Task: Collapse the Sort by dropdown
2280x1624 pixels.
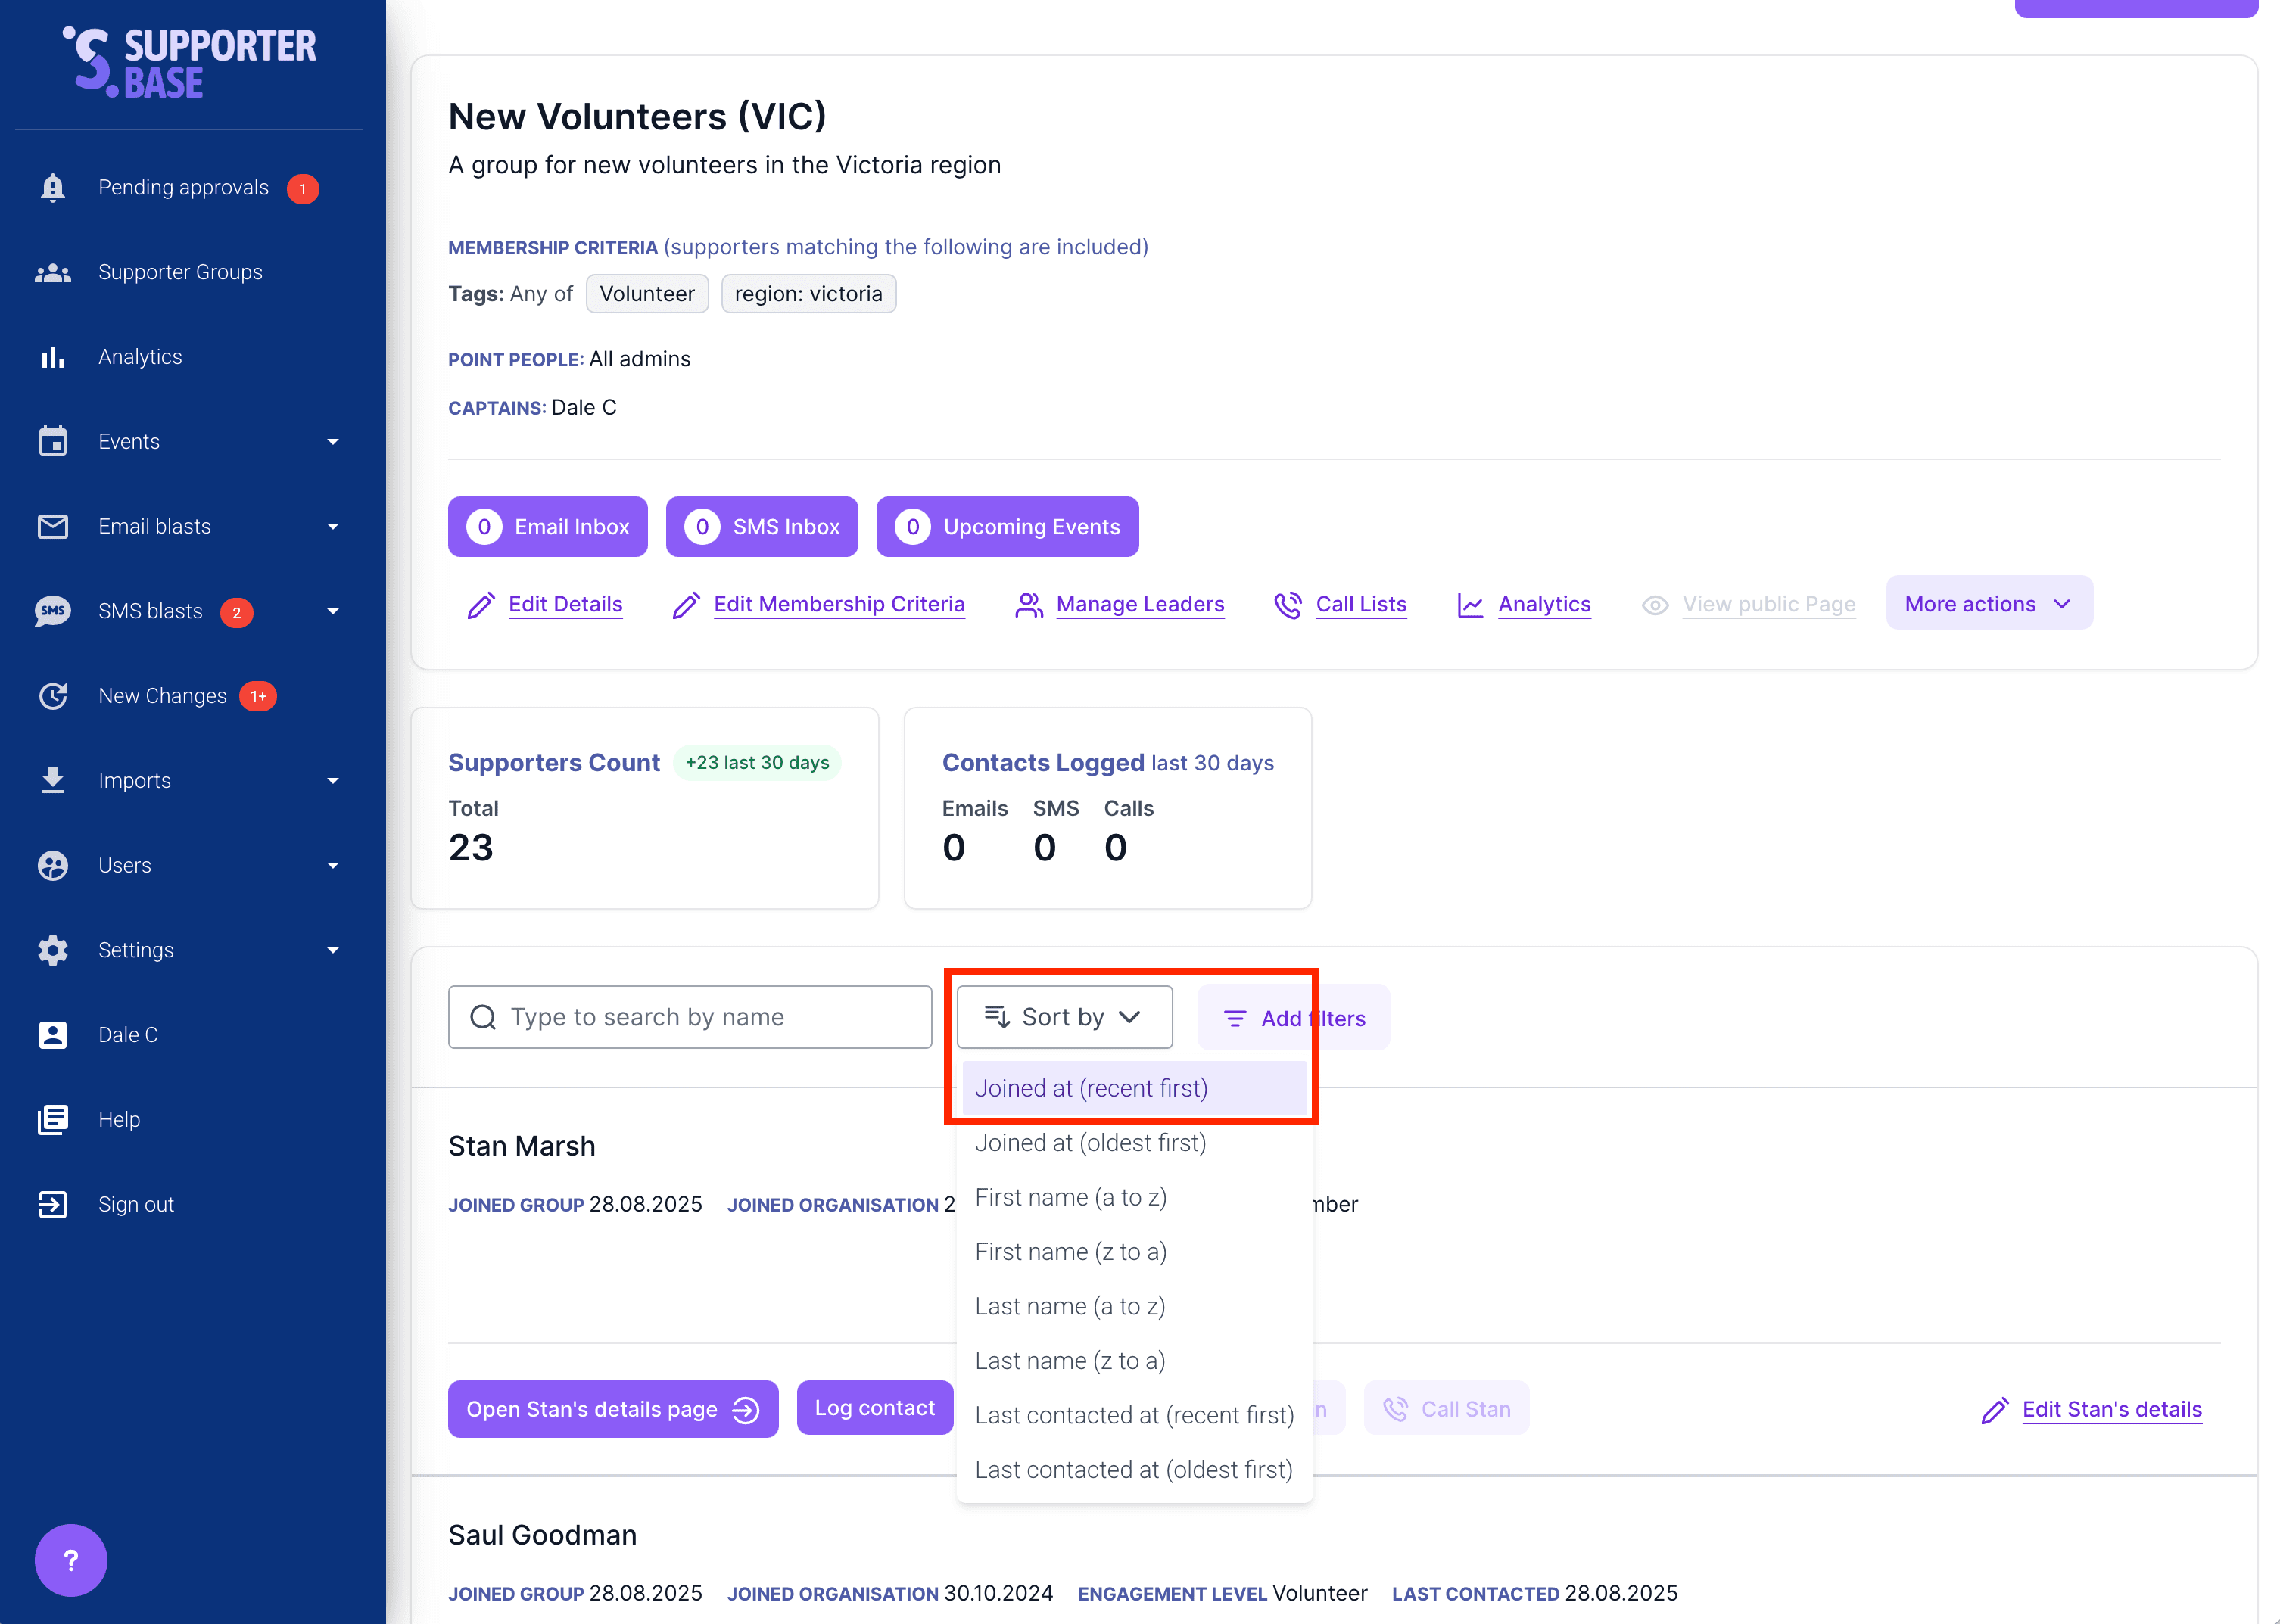Action: (1064, 1017)
